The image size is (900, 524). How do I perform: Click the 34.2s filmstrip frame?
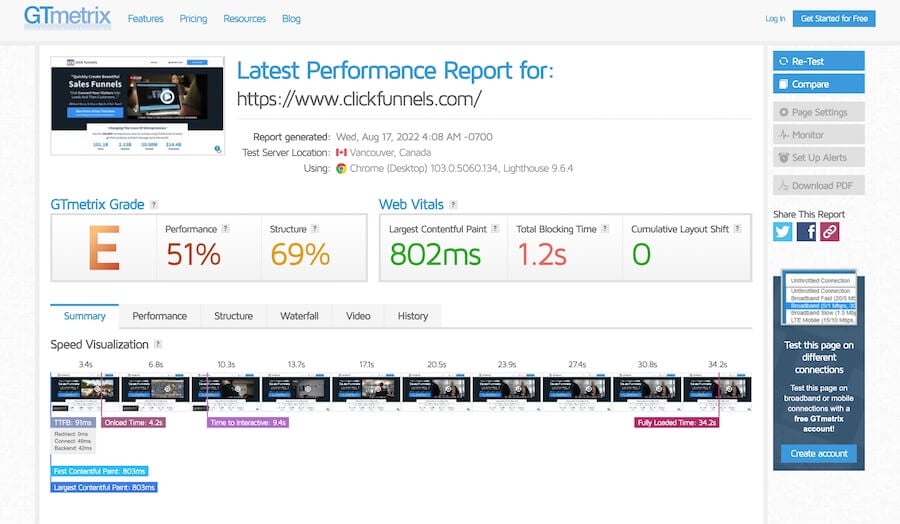[x=717, y=393]
